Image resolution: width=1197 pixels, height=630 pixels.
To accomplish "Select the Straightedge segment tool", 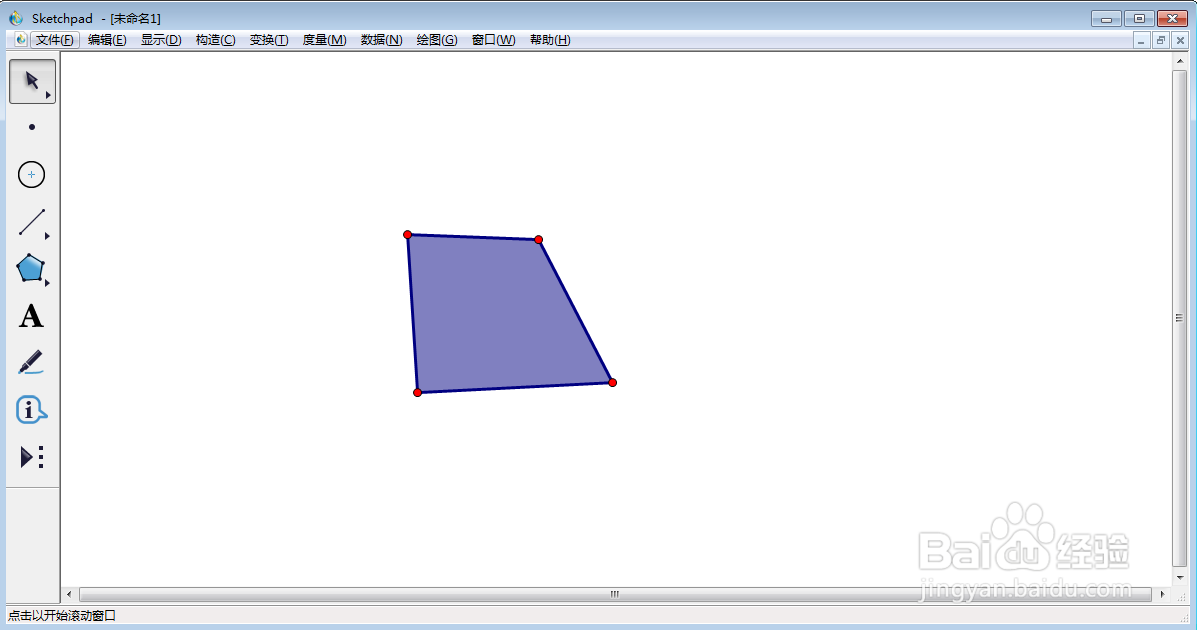I will point(31,222).
